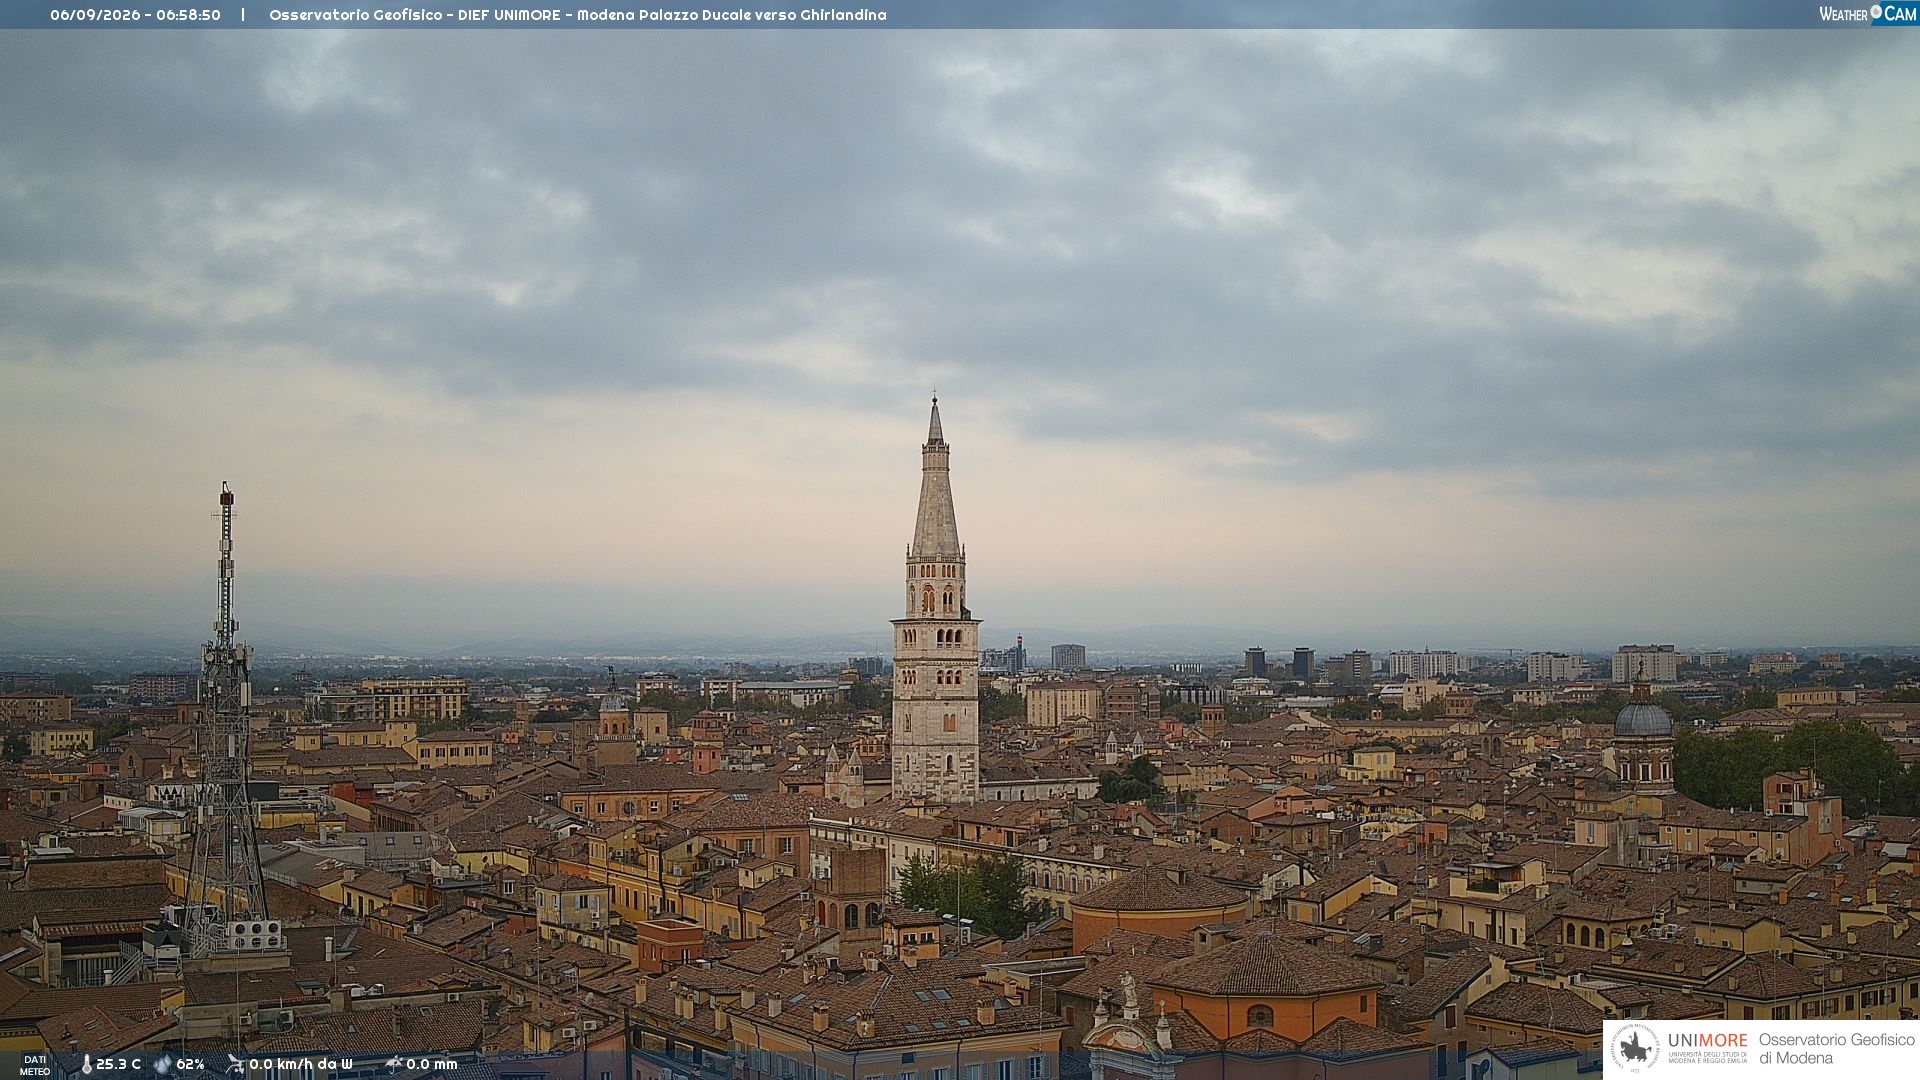Select the 25.3 C temperature reading
The height and width of the screenshot is (1080, 1920).
118,1064
